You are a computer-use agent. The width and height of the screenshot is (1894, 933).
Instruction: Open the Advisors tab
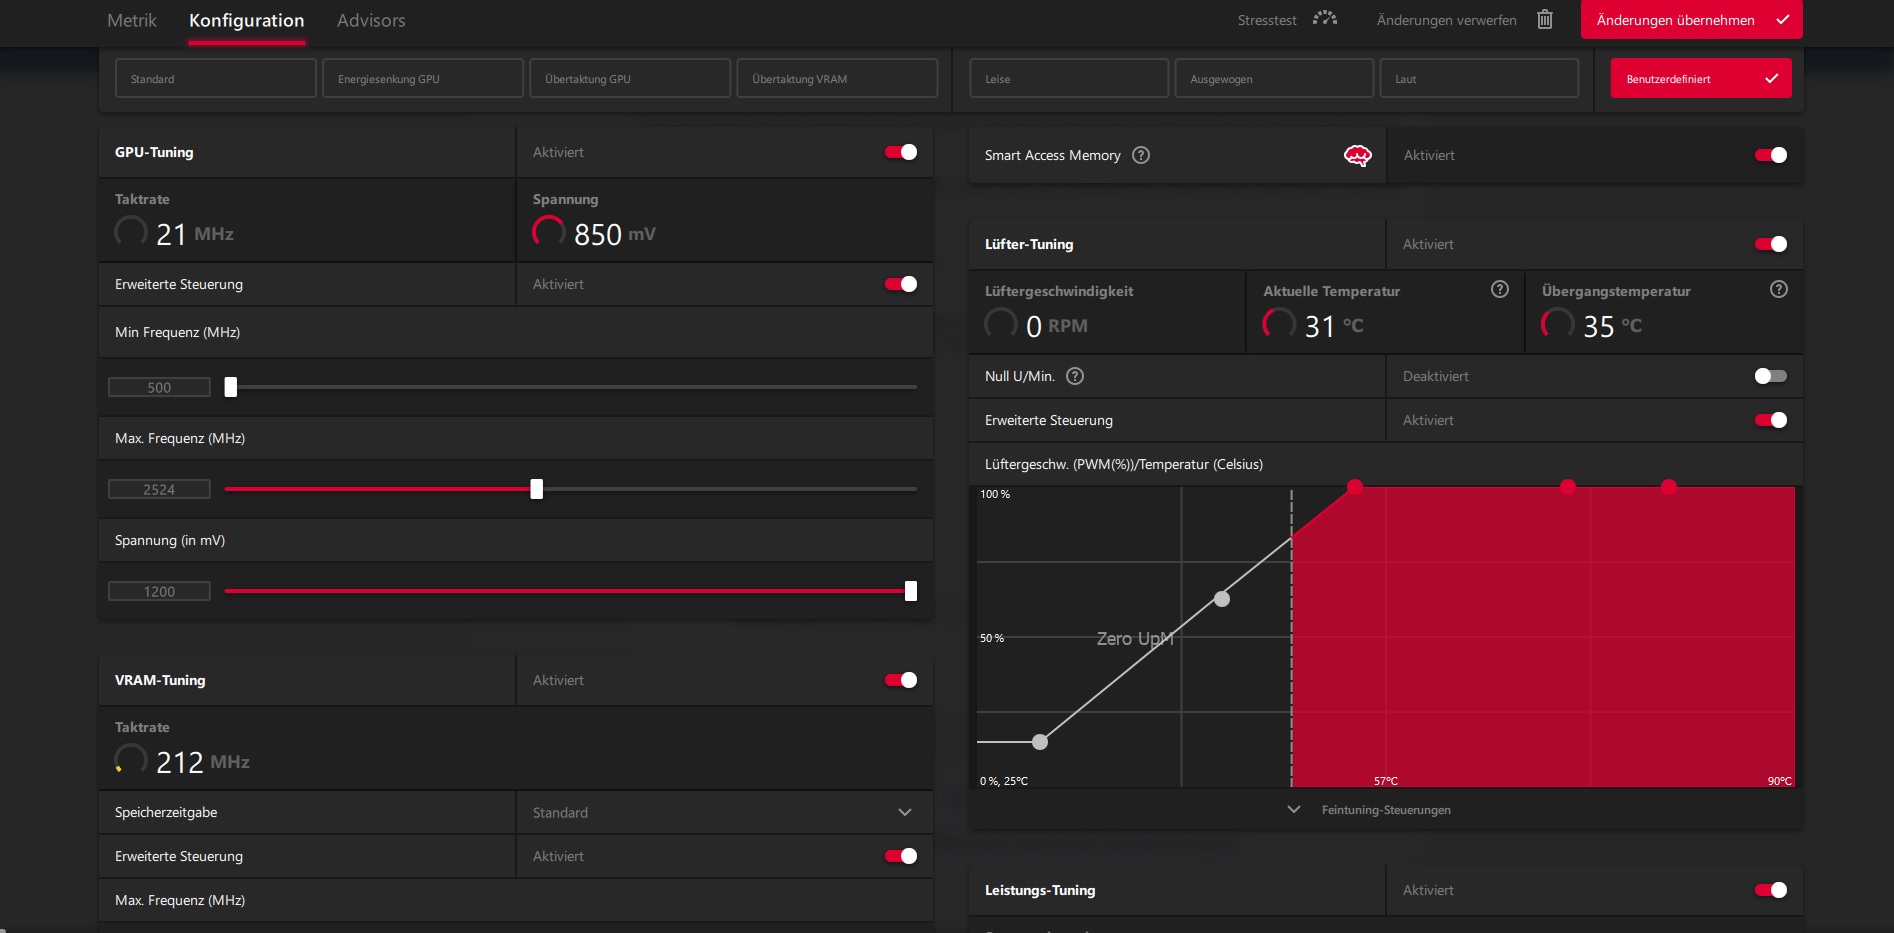(371, 20)
